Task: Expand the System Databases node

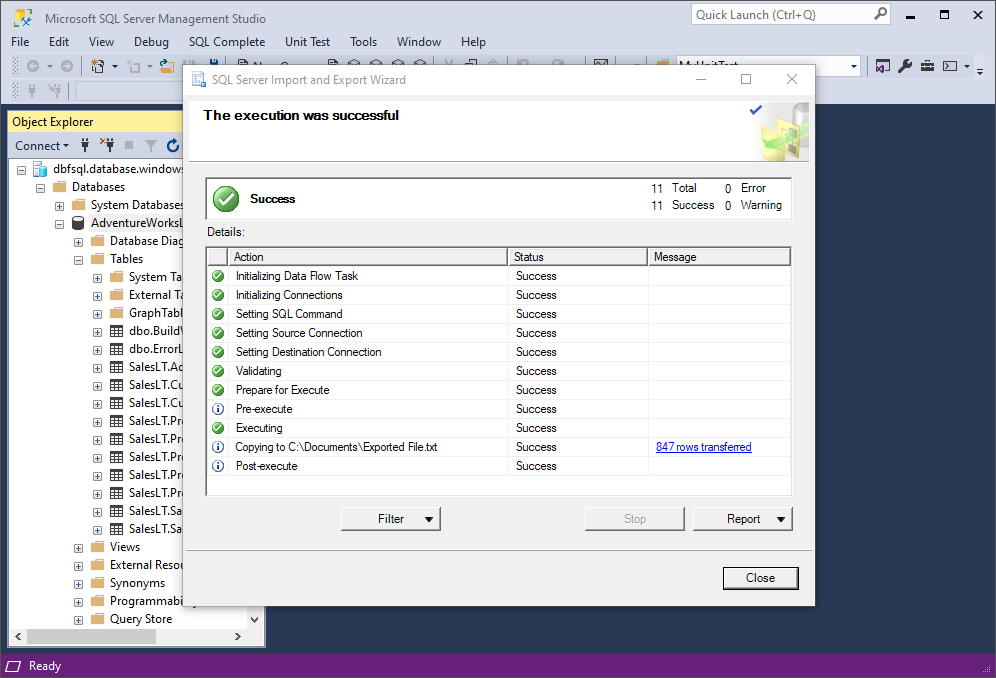Action: [x=59, y=206]
